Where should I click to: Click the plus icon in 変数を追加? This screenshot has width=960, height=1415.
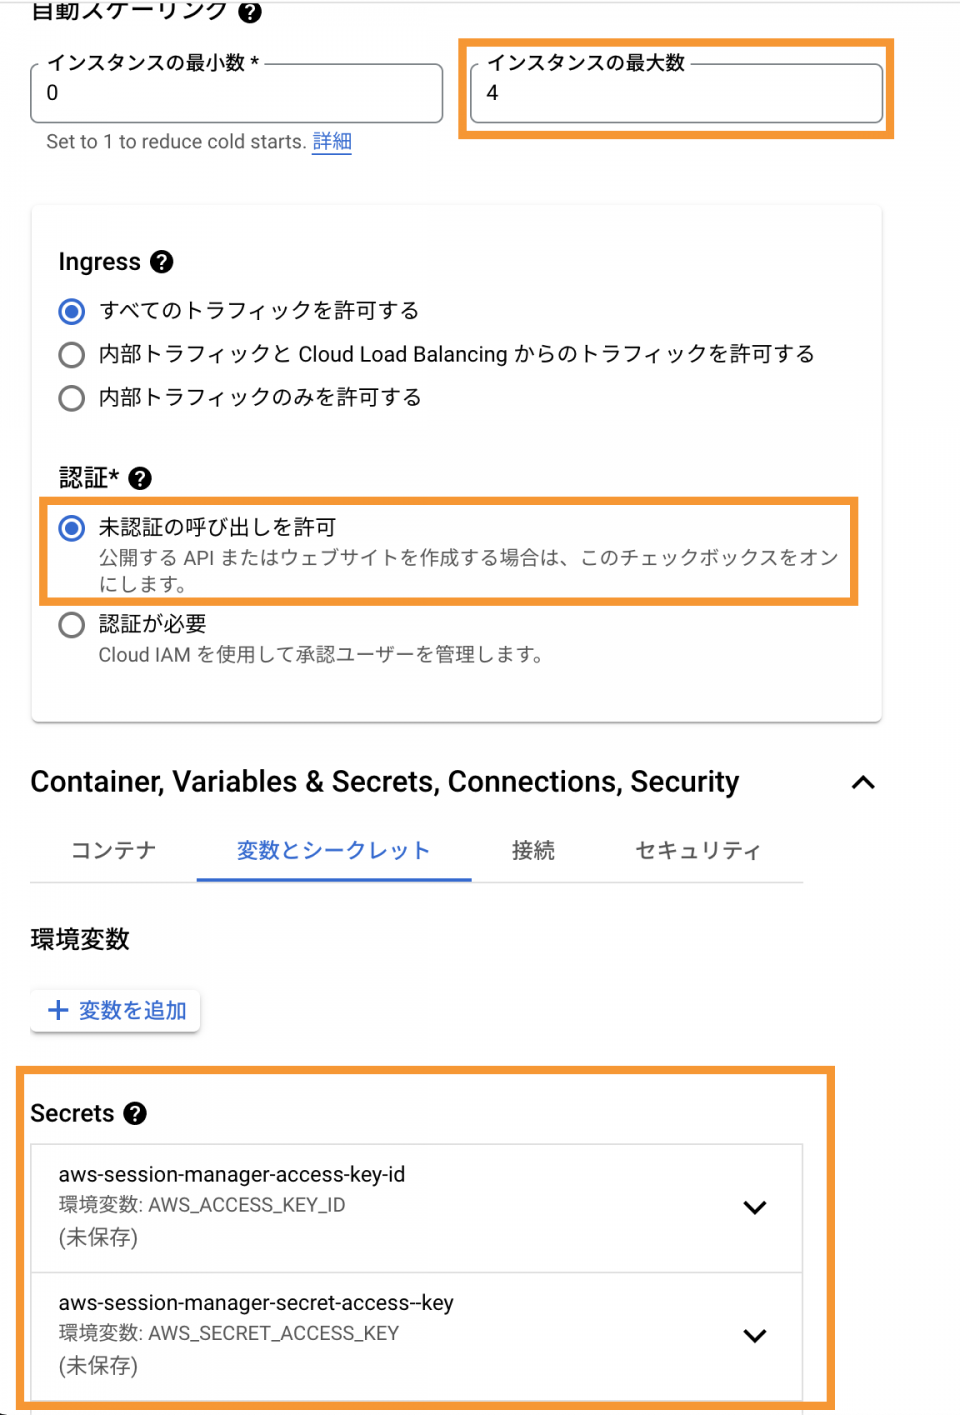coord(59,1010)
